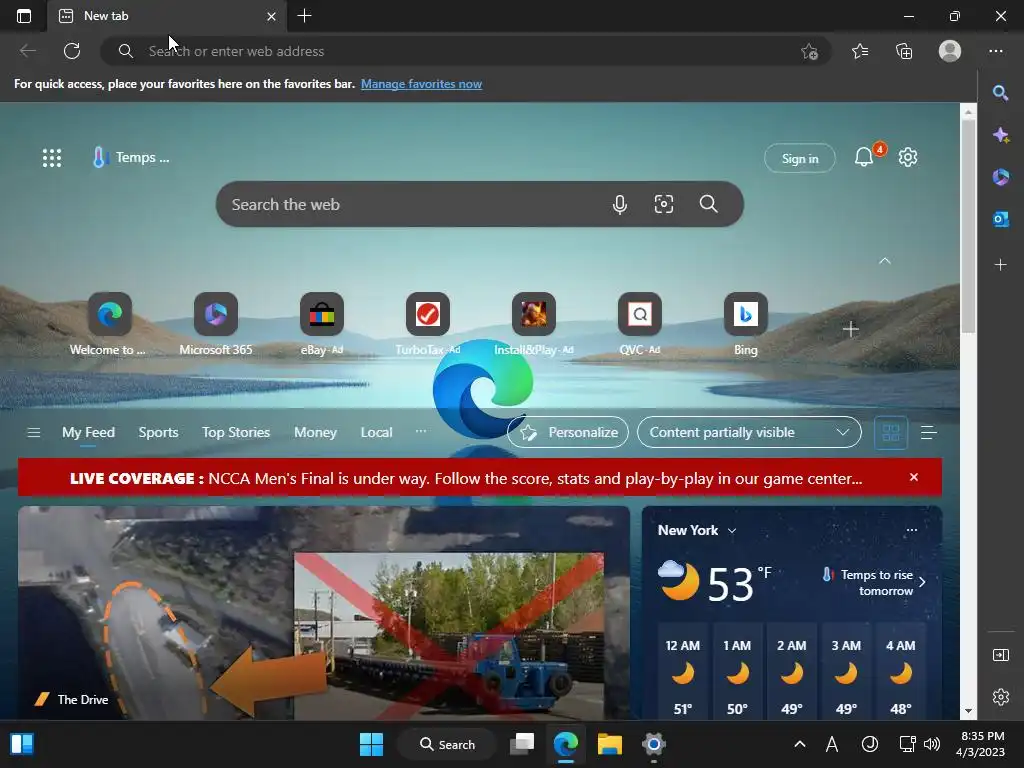Open the weather card more options
Viewport: 1024px width, 768px height.
pyautogui.click(x=912, y=530)
